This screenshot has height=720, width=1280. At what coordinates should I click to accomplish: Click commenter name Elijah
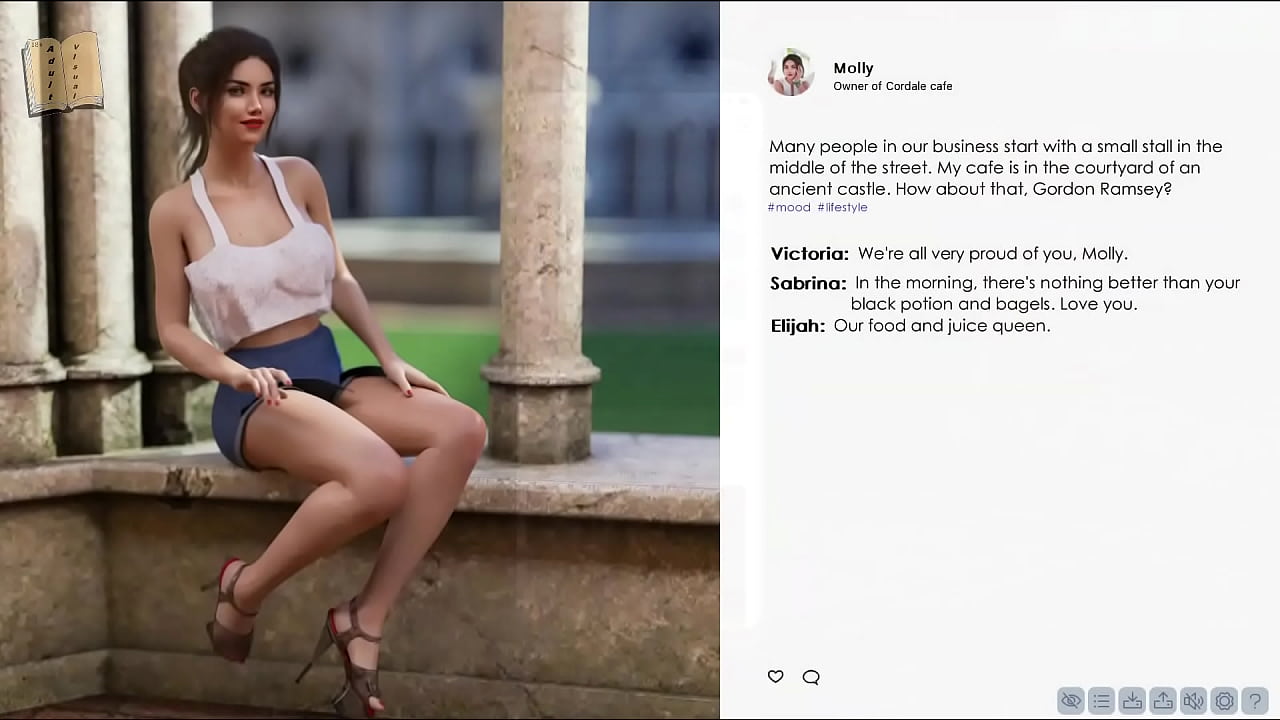click(x=797, y=326)
